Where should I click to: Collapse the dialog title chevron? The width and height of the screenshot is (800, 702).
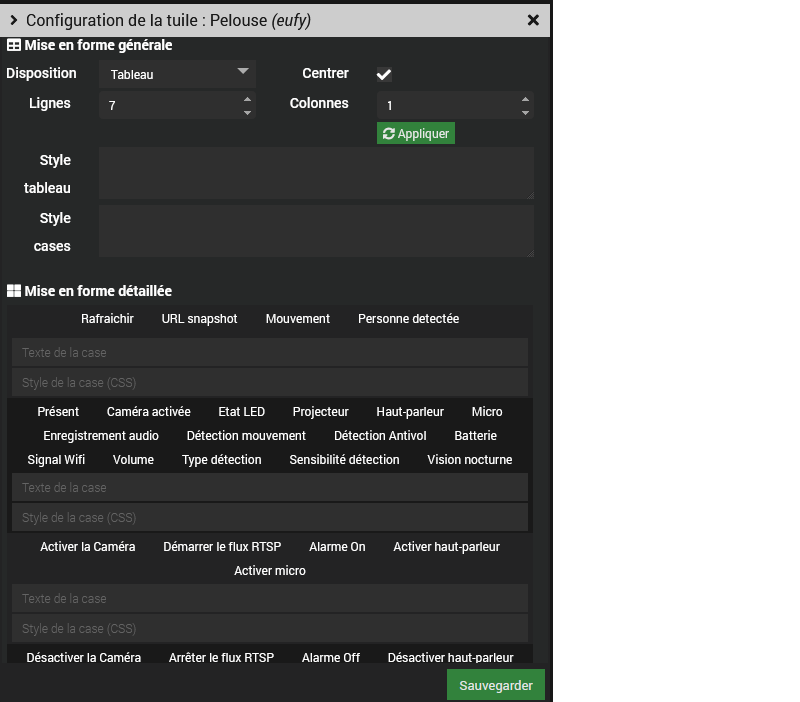coord(14,20)
